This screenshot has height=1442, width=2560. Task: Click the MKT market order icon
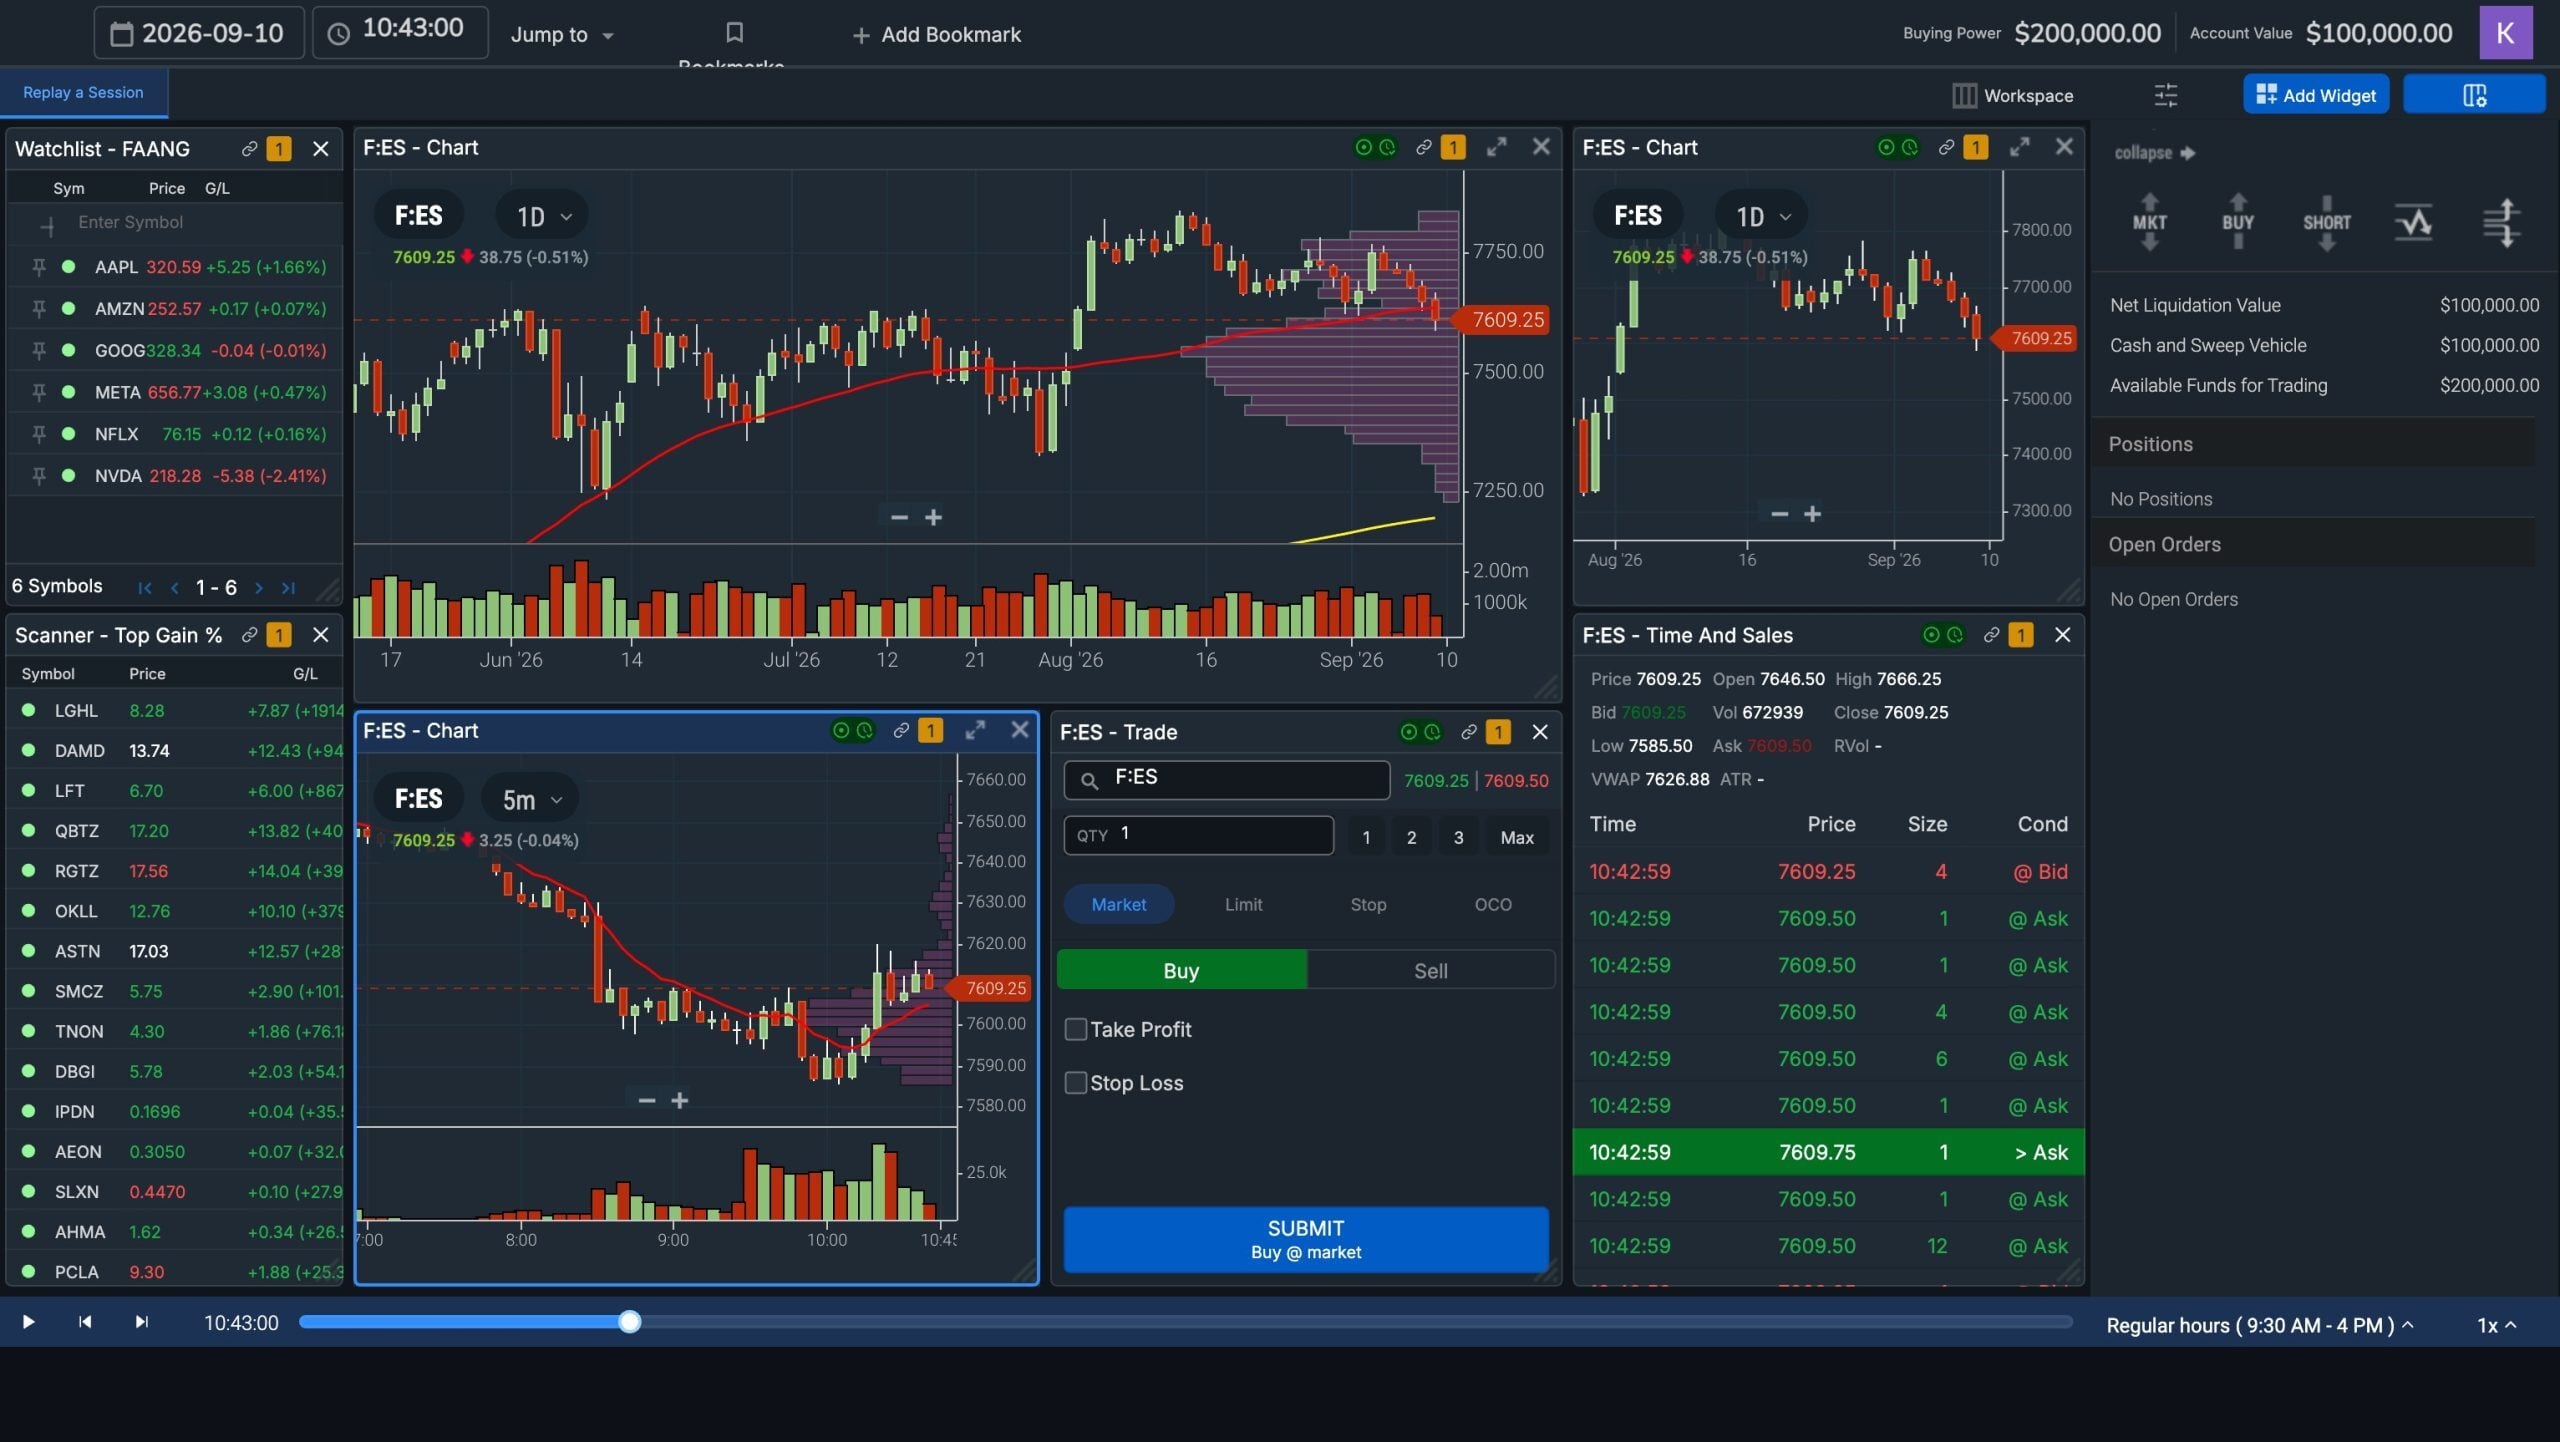pyautogui.click(x=2149, y=222)
